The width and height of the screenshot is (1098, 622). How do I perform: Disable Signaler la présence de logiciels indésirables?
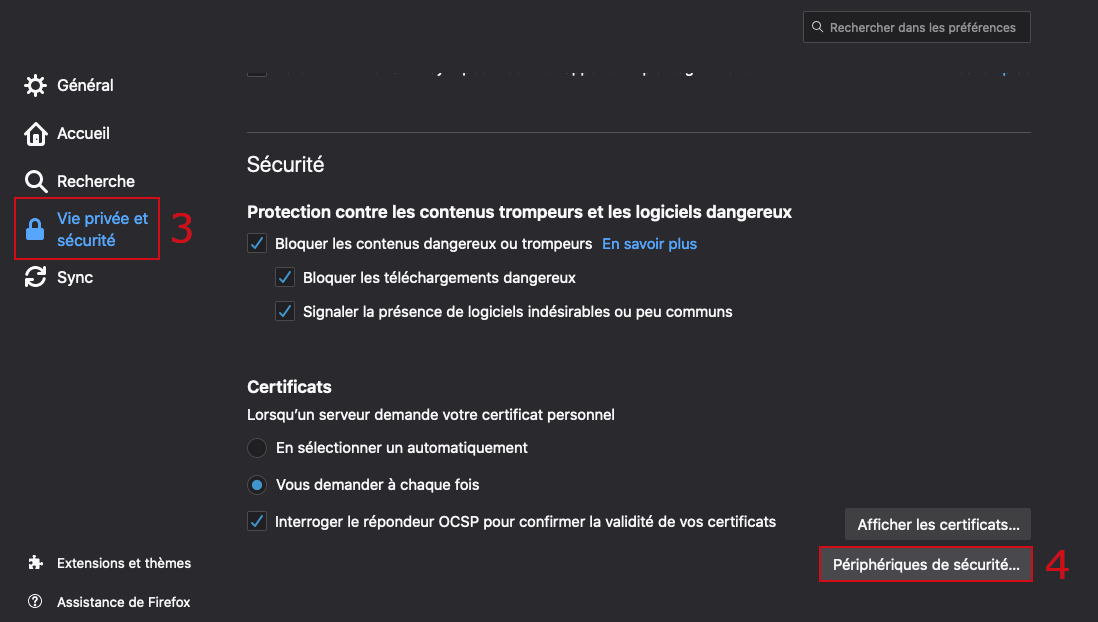[285, 312]
